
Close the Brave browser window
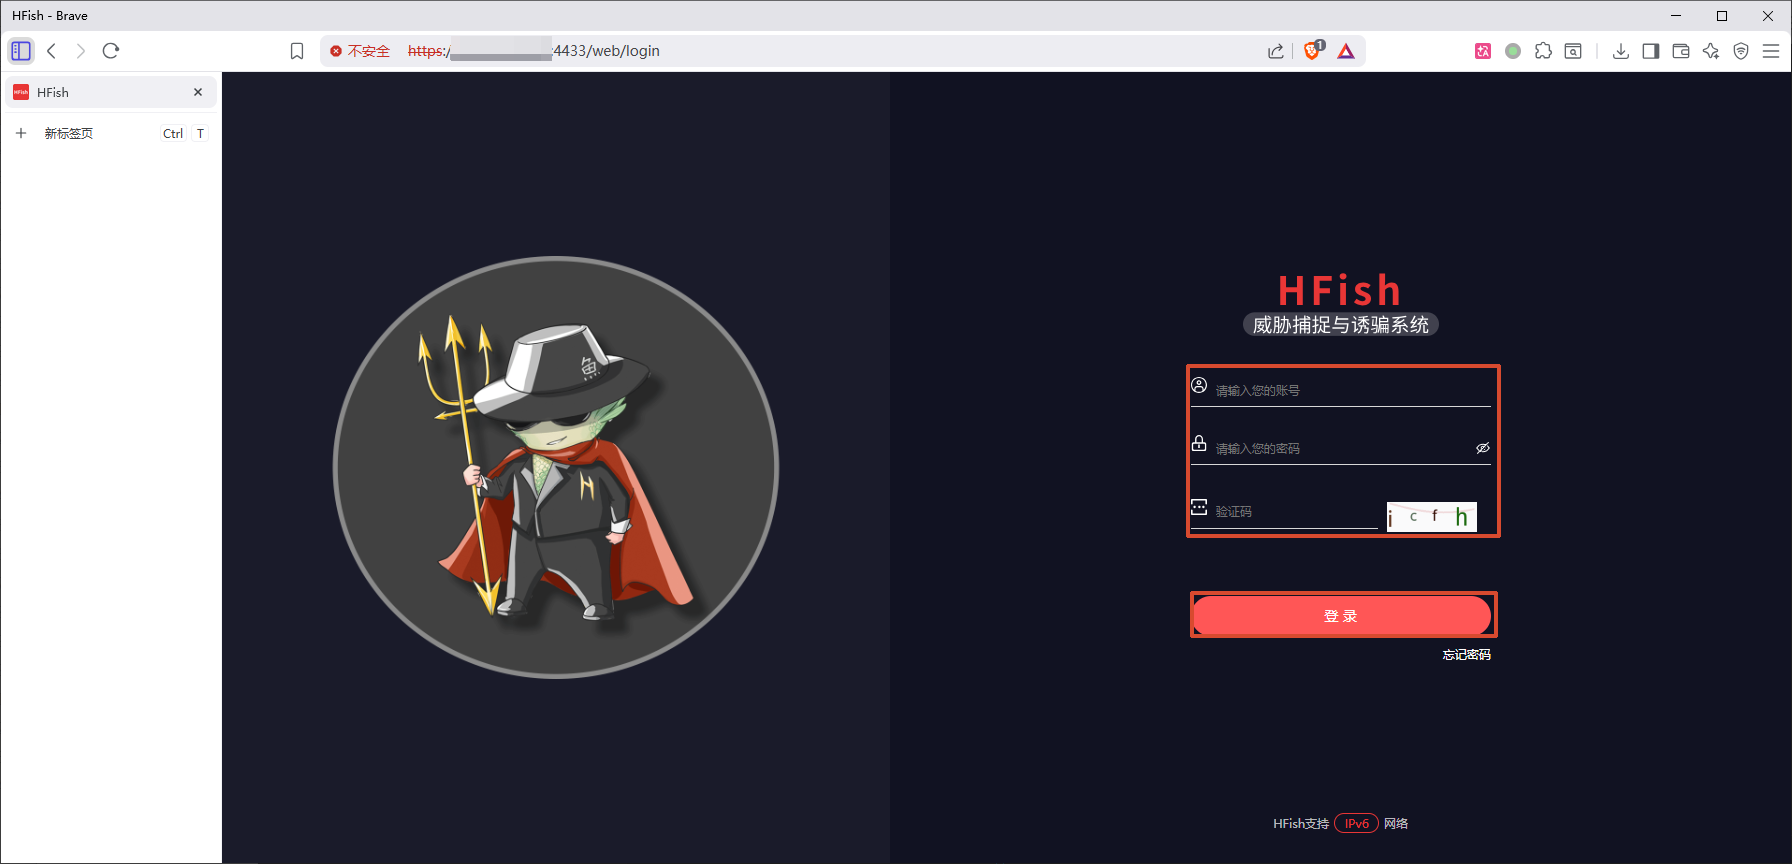(x=1768, y=16)
